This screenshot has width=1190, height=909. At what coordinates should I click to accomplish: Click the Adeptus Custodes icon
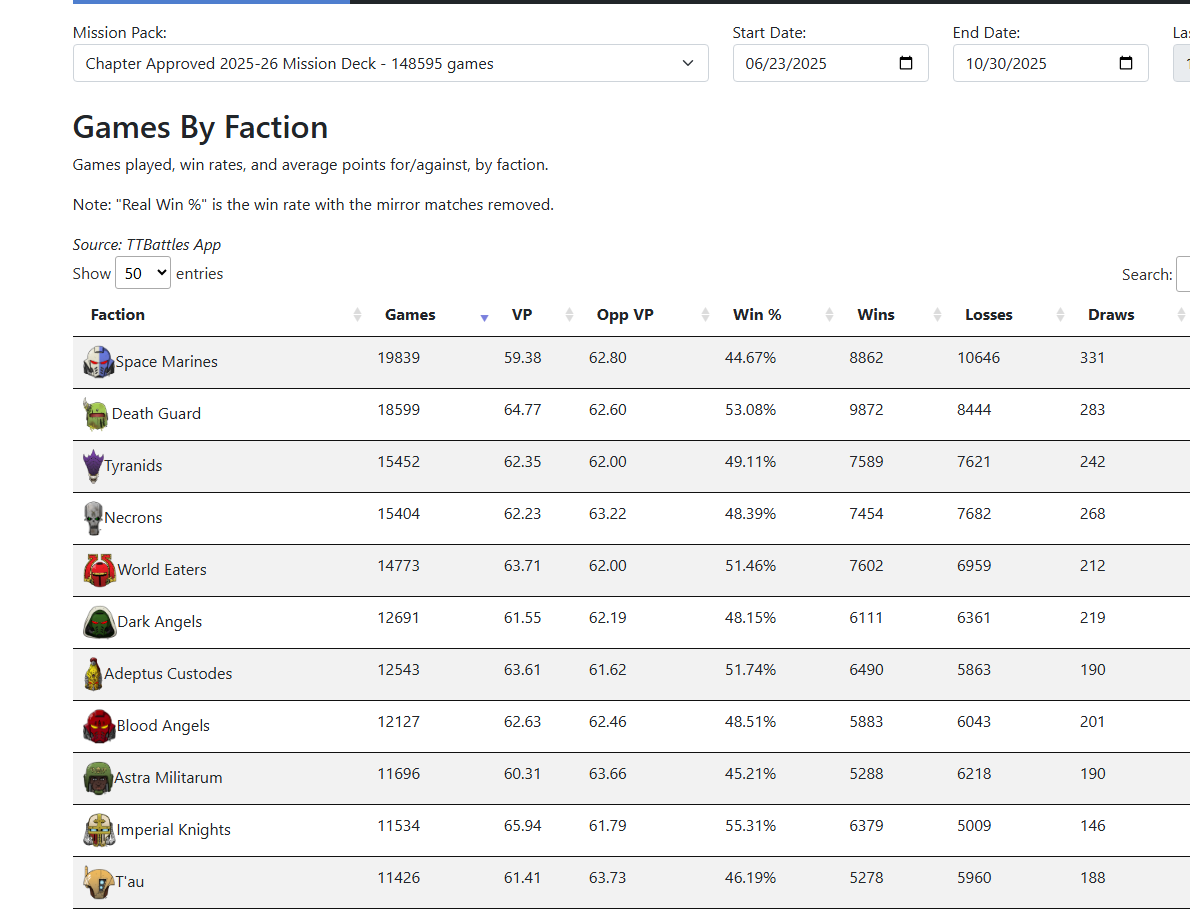[x=93, y=674]
